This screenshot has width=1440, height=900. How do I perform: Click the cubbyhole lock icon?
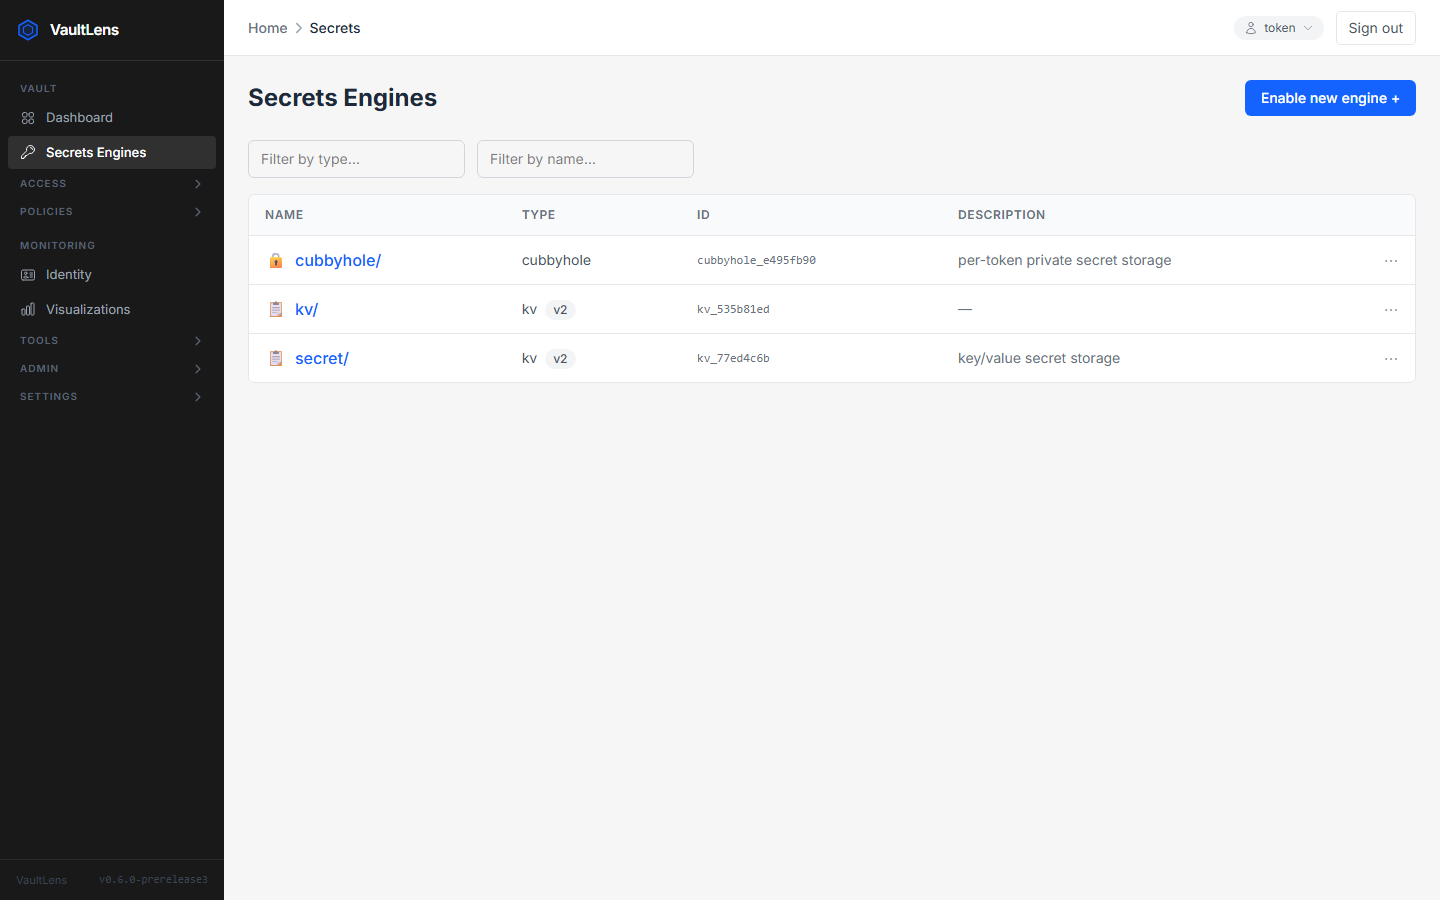276,261
